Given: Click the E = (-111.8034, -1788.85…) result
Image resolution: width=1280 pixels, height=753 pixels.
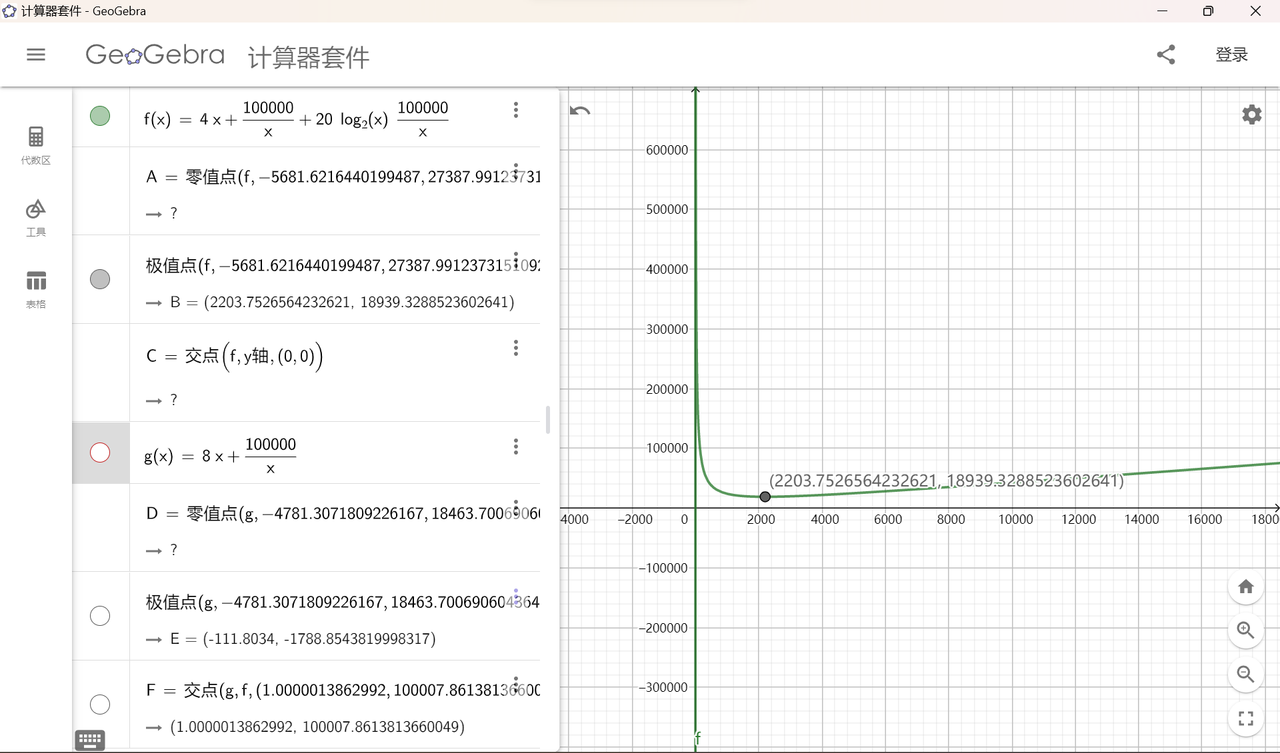Looking at the screenshot, I should [x=303, y=638].
